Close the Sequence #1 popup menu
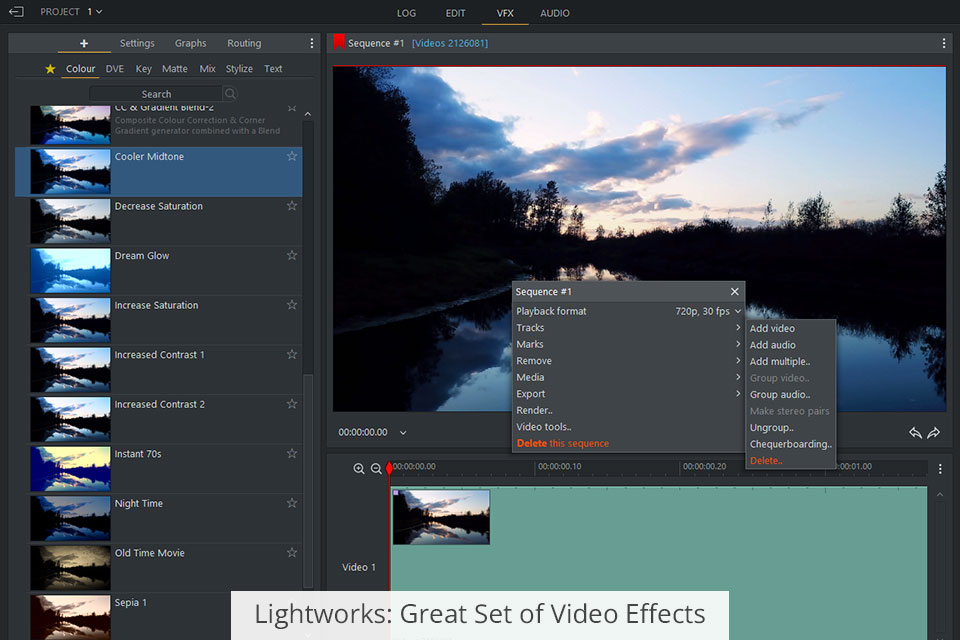 (735, 292)
